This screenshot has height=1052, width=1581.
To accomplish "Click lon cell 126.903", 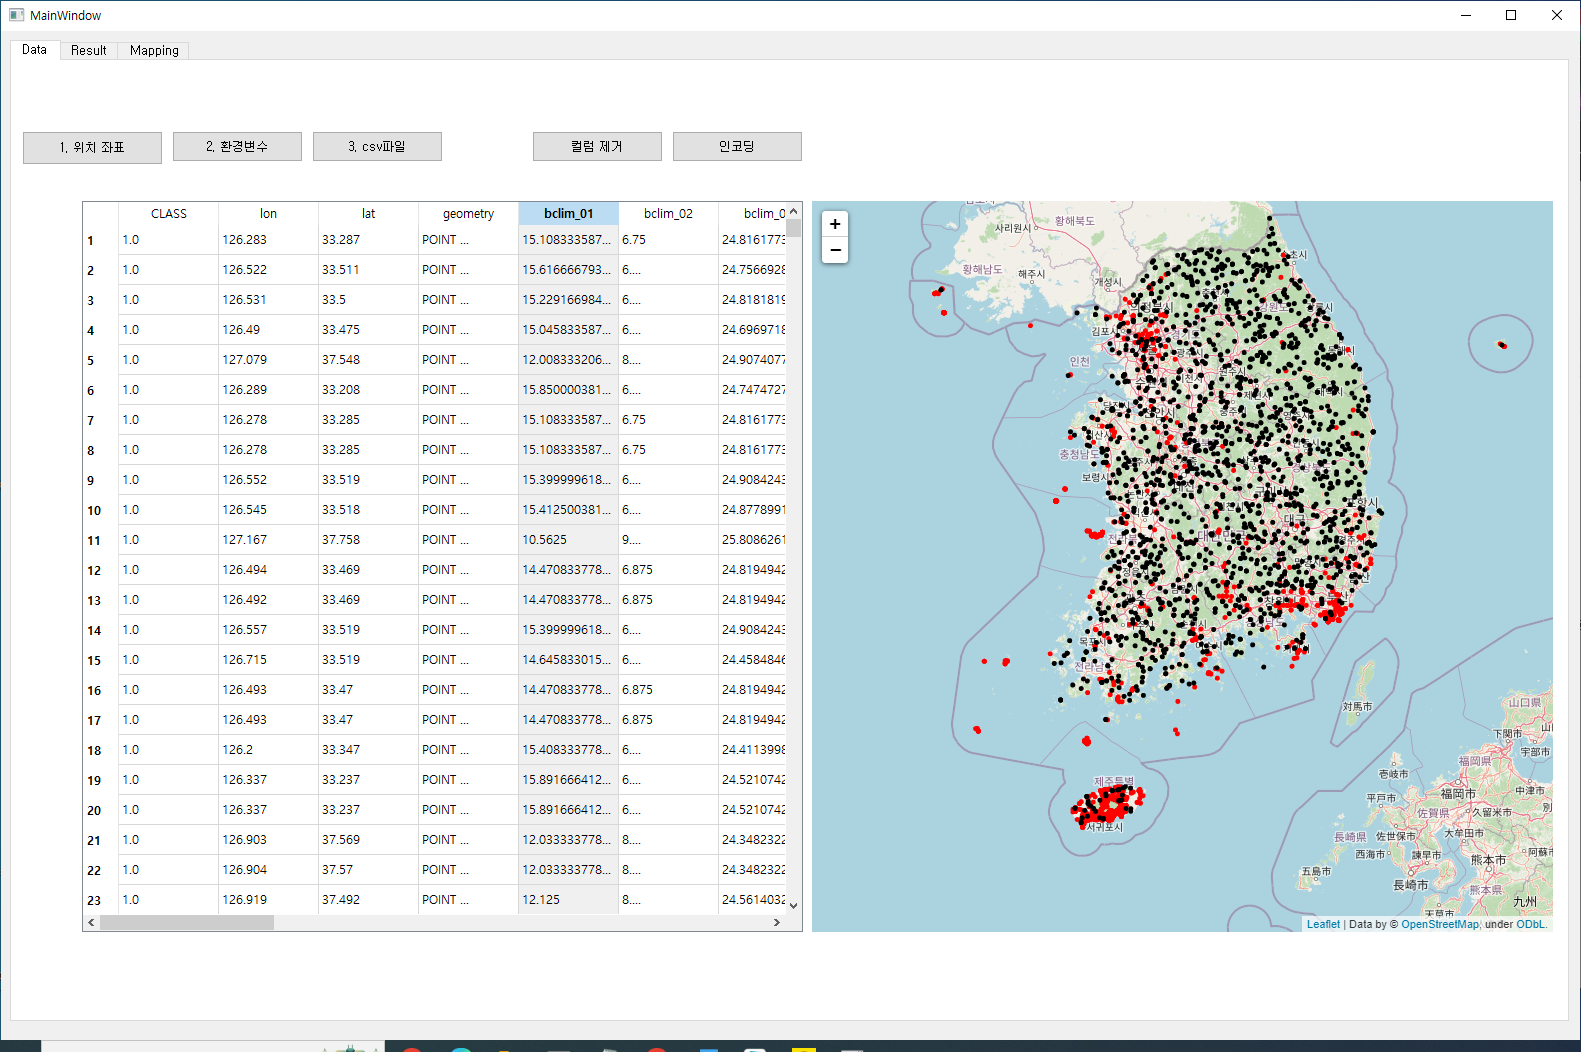I will click(x=269, y=840).
